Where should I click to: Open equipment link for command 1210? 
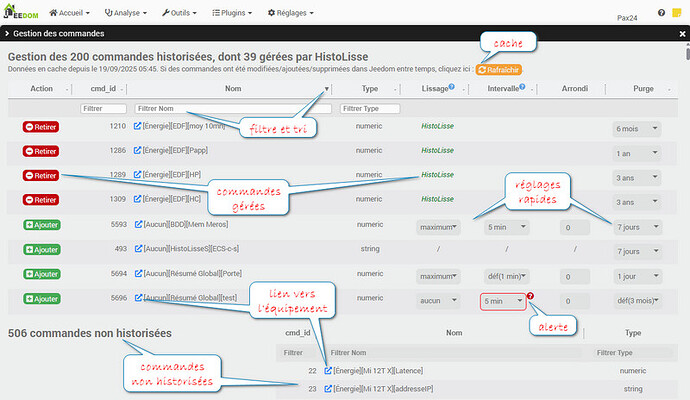(137, 126)
